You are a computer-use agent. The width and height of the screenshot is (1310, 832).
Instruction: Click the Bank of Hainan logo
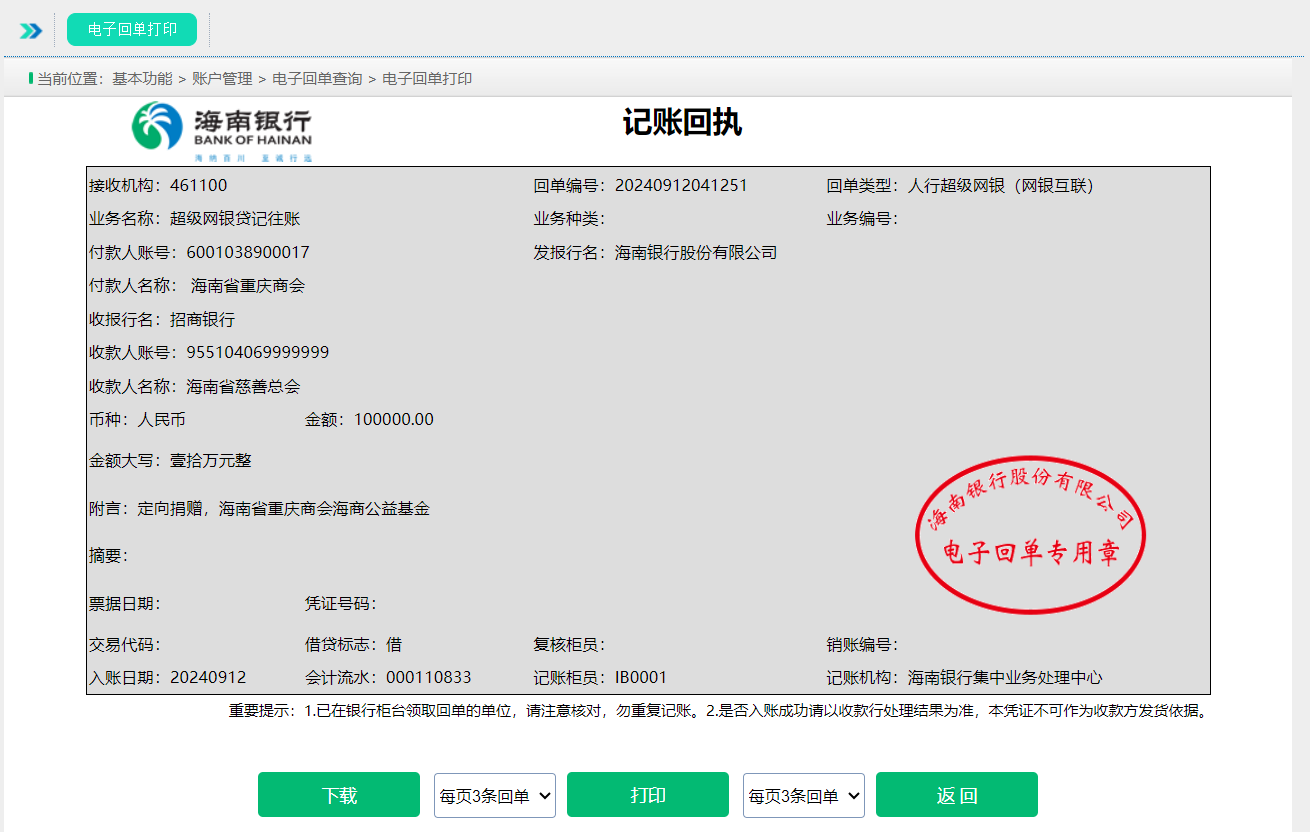222,131
